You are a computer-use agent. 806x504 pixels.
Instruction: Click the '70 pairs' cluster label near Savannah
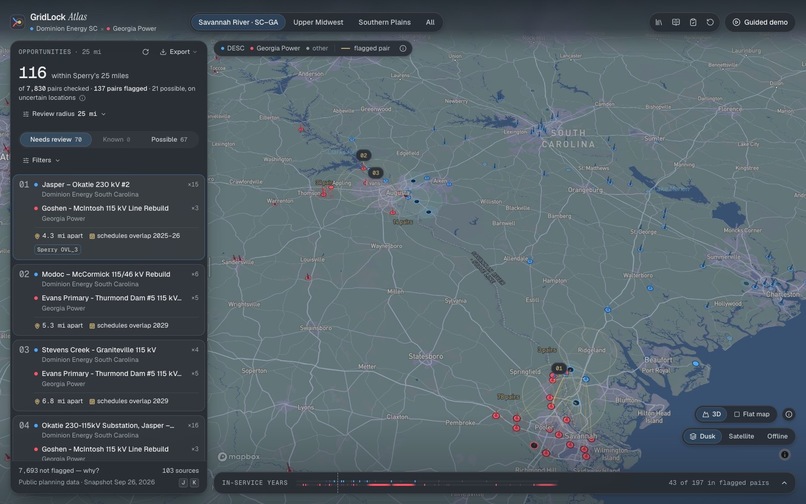click(x=508, y=397)
